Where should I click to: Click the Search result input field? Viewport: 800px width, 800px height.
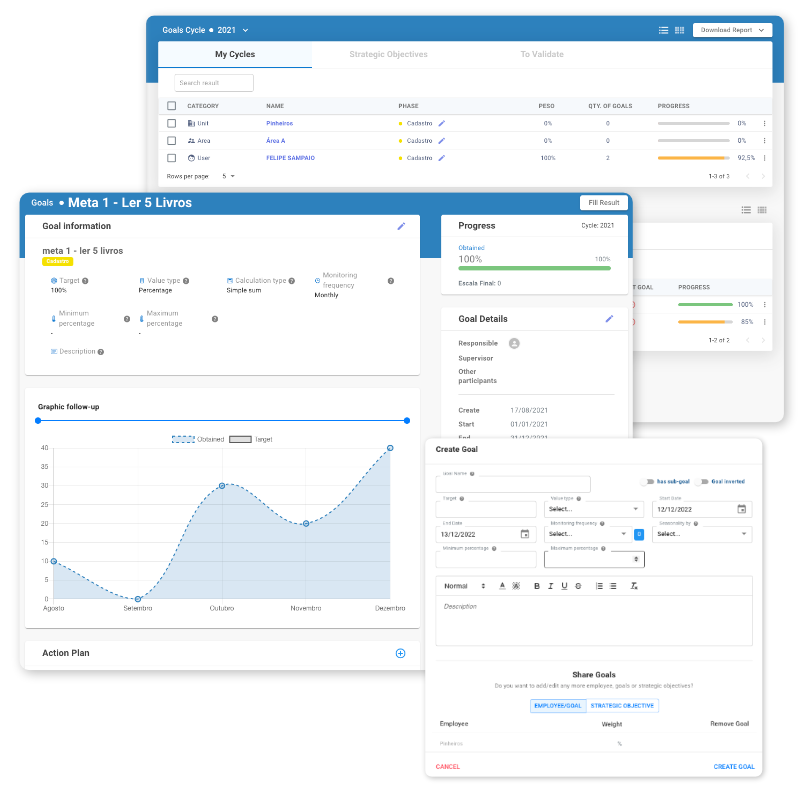[x=214, y=83]
